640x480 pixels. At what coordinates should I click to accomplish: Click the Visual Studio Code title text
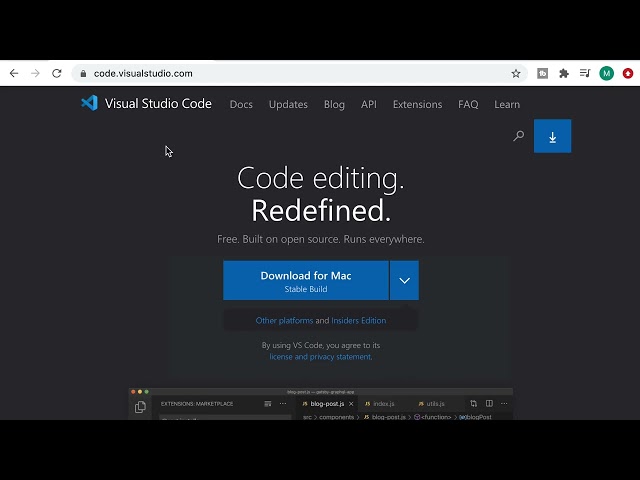click(158, 103)
